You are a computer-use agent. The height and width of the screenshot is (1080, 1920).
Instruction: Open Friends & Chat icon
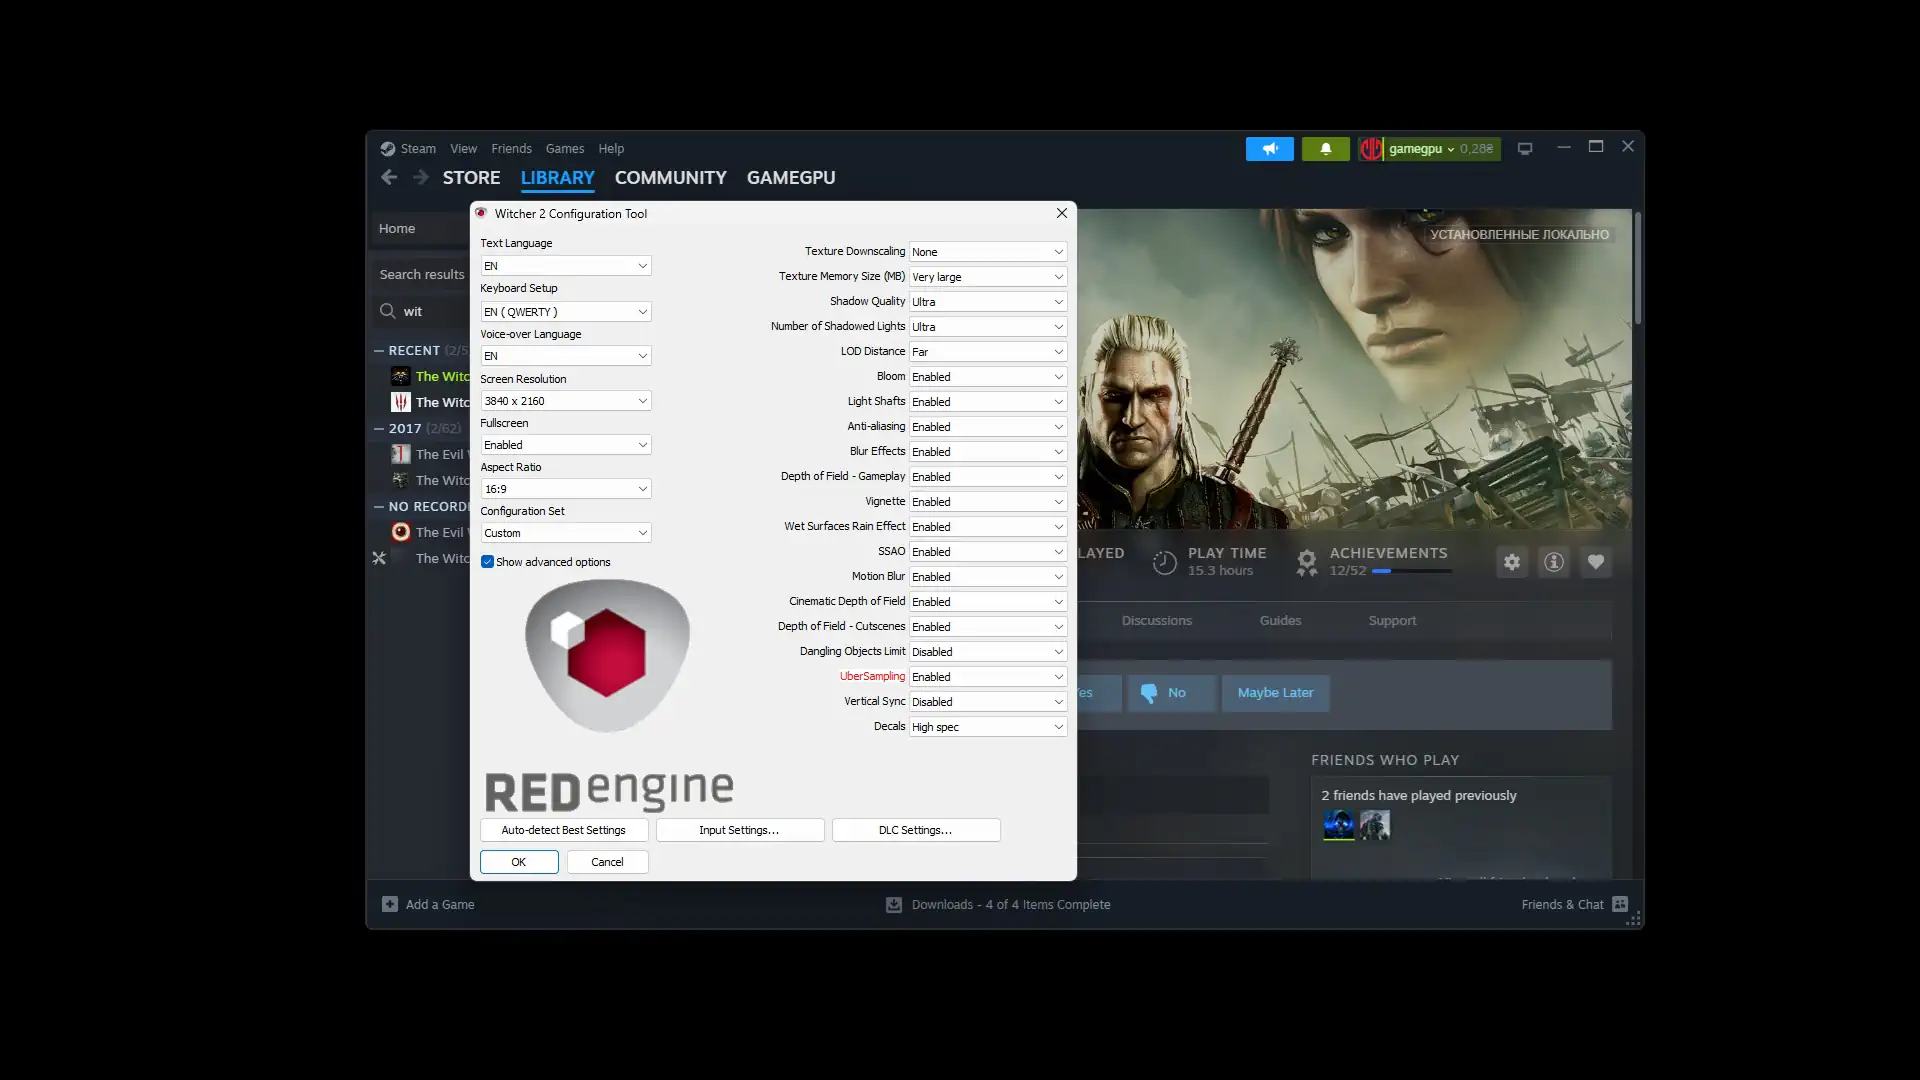[1620, 904]
